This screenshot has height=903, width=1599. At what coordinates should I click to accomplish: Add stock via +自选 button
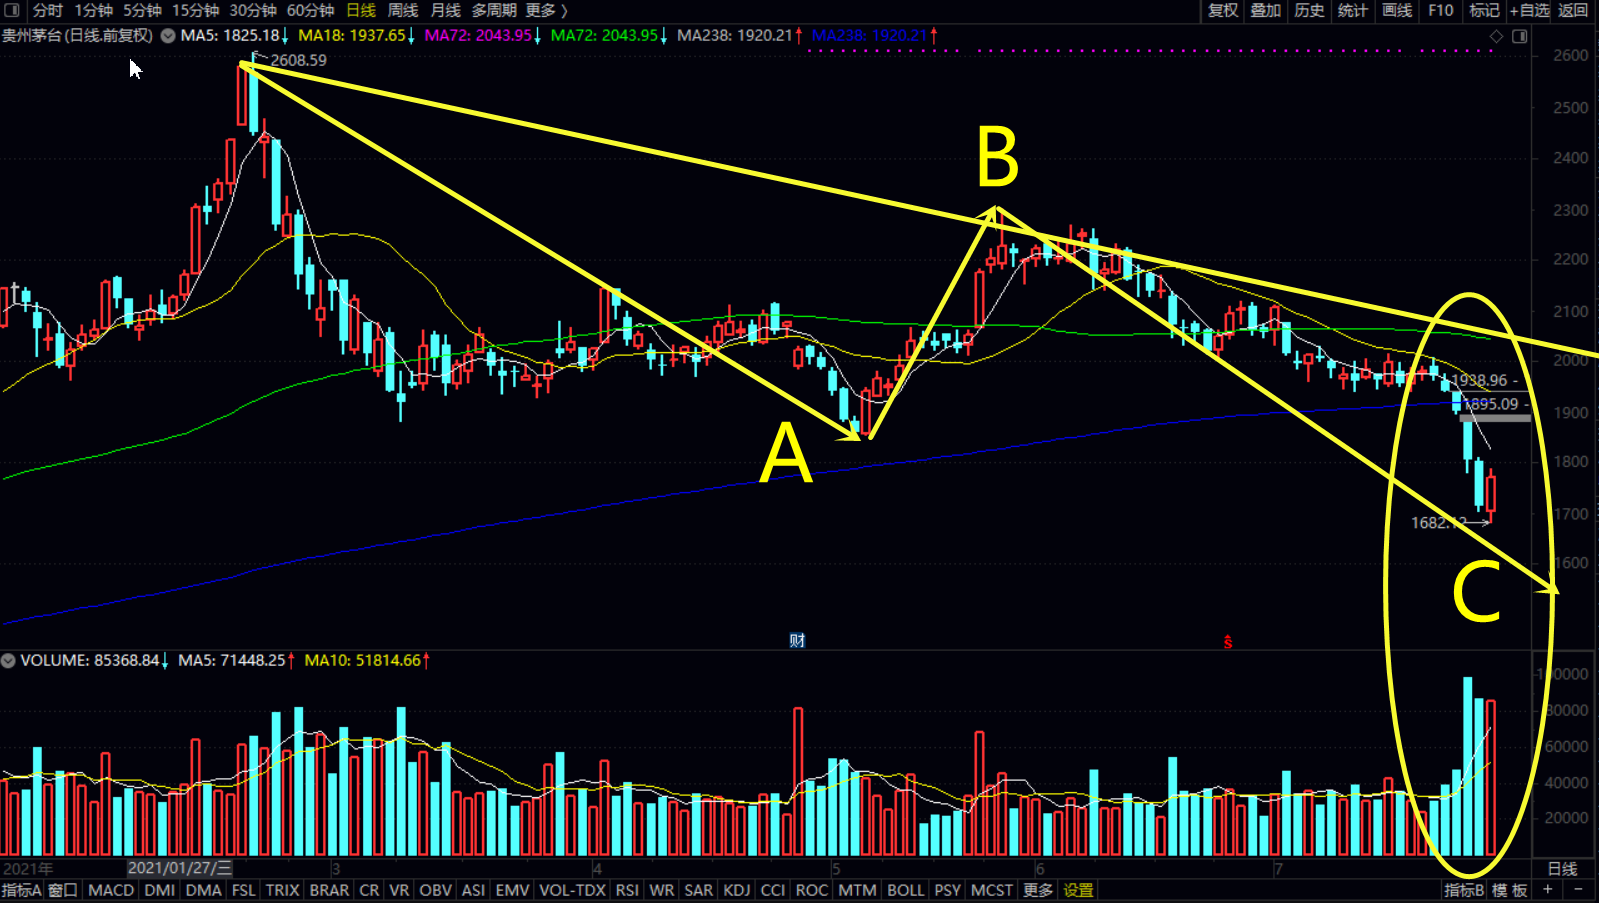coord(1530,10)
